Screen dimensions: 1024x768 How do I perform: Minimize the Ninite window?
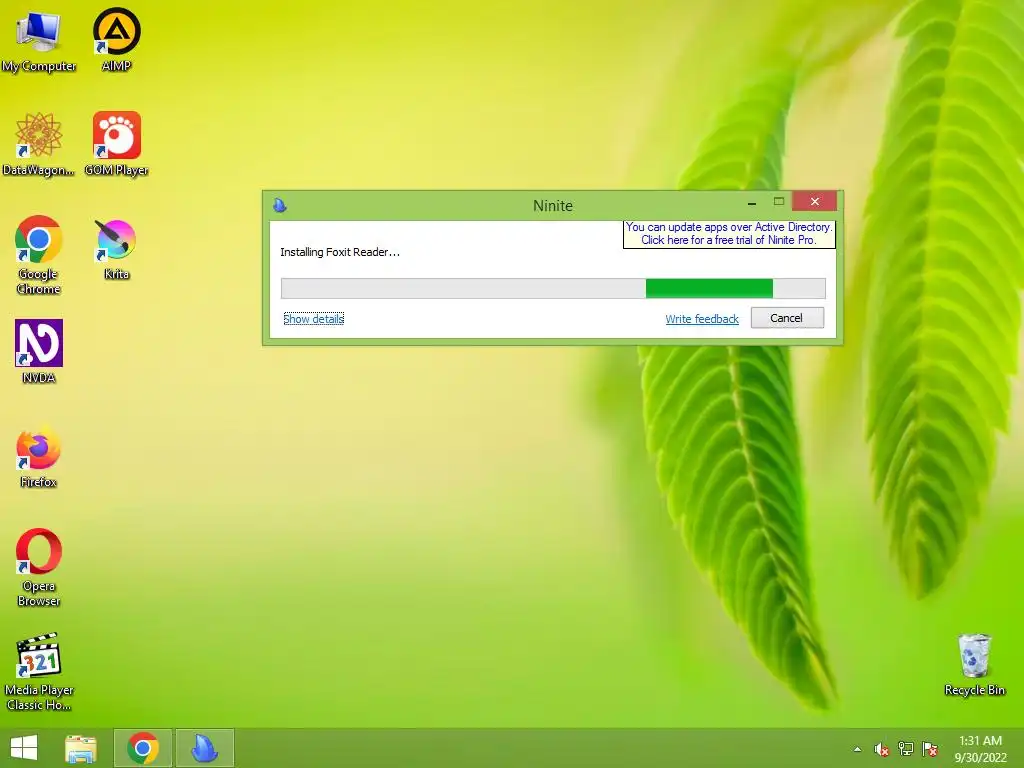click(x=752, y=202)
